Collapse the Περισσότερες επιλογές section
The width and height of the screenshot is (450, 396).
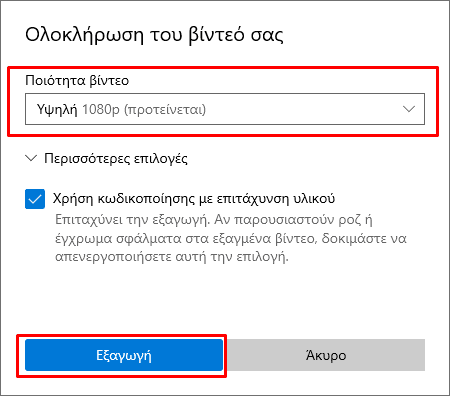pyautogui.click(x=106, y=158)
